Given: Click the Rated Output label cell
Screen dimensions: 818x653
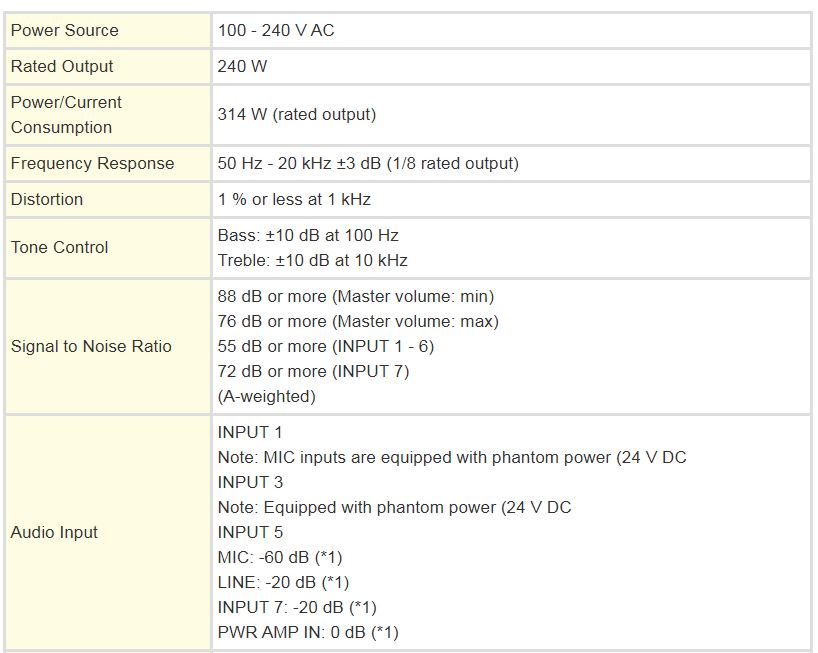Looking at the screenshot, I should [x=62, y=66].
